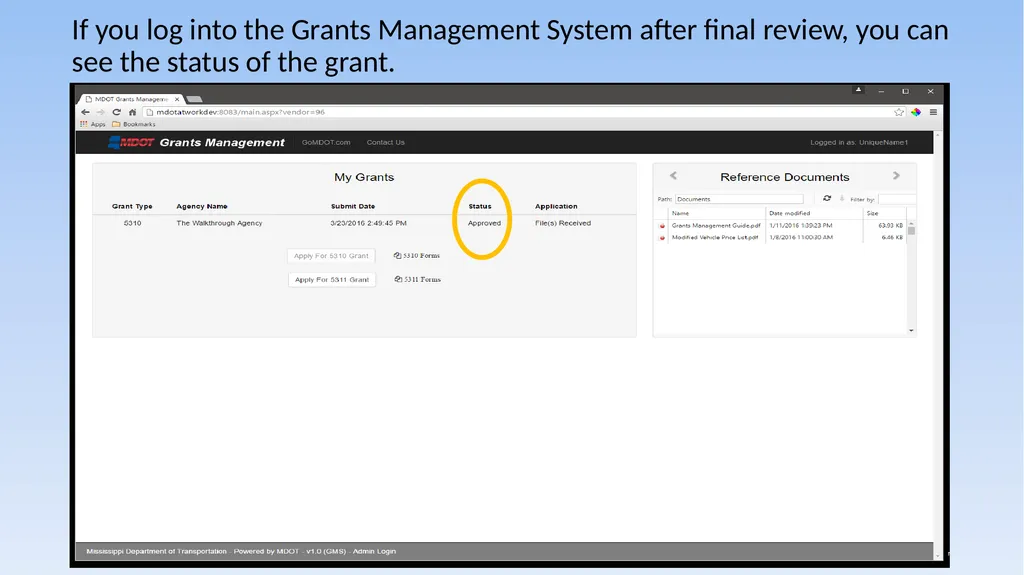Click the Approved status cell
The width and height of the screenshot is (1024, 575).
click(x=485, y=223)
